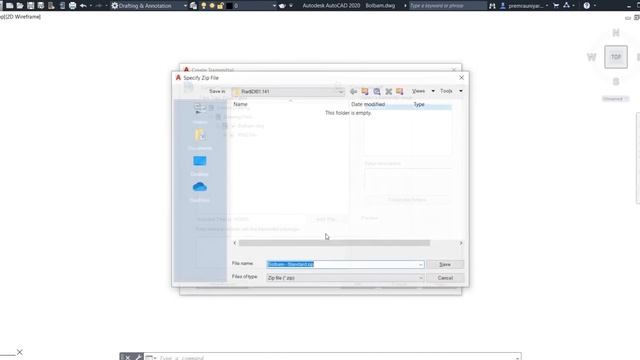Screen dimensions: 640x360
Task: Click the Open file icon in Quick Access toolbar
Action: [x=20, y=6]
